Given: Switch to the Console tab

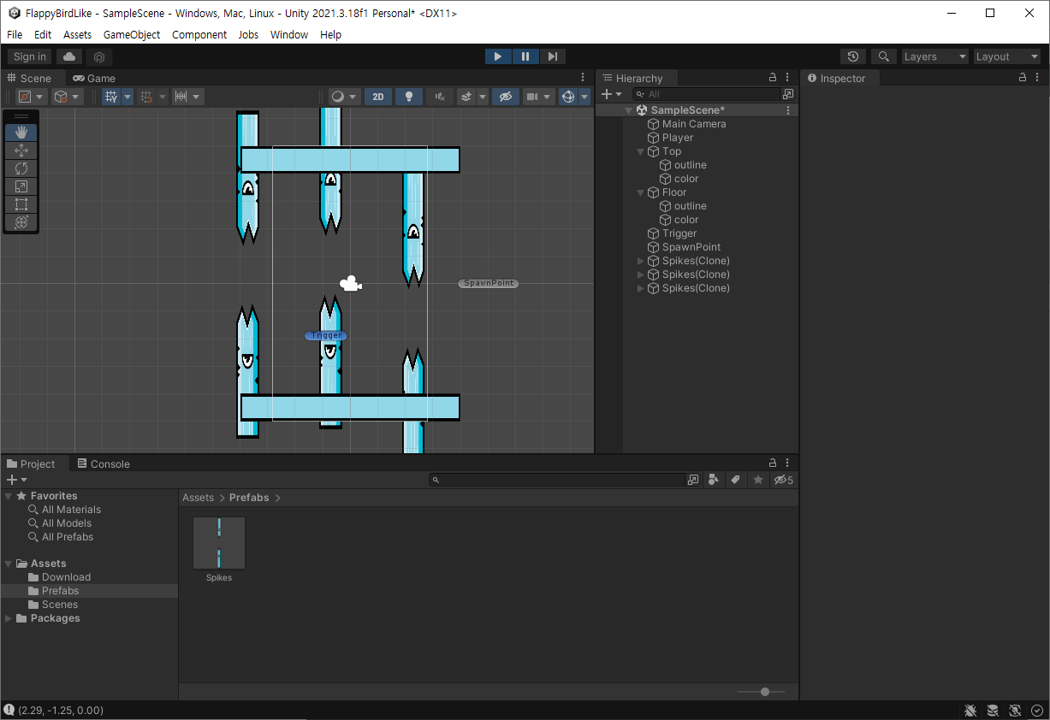Looking at the screenshot, I should (x=104, y=463).
